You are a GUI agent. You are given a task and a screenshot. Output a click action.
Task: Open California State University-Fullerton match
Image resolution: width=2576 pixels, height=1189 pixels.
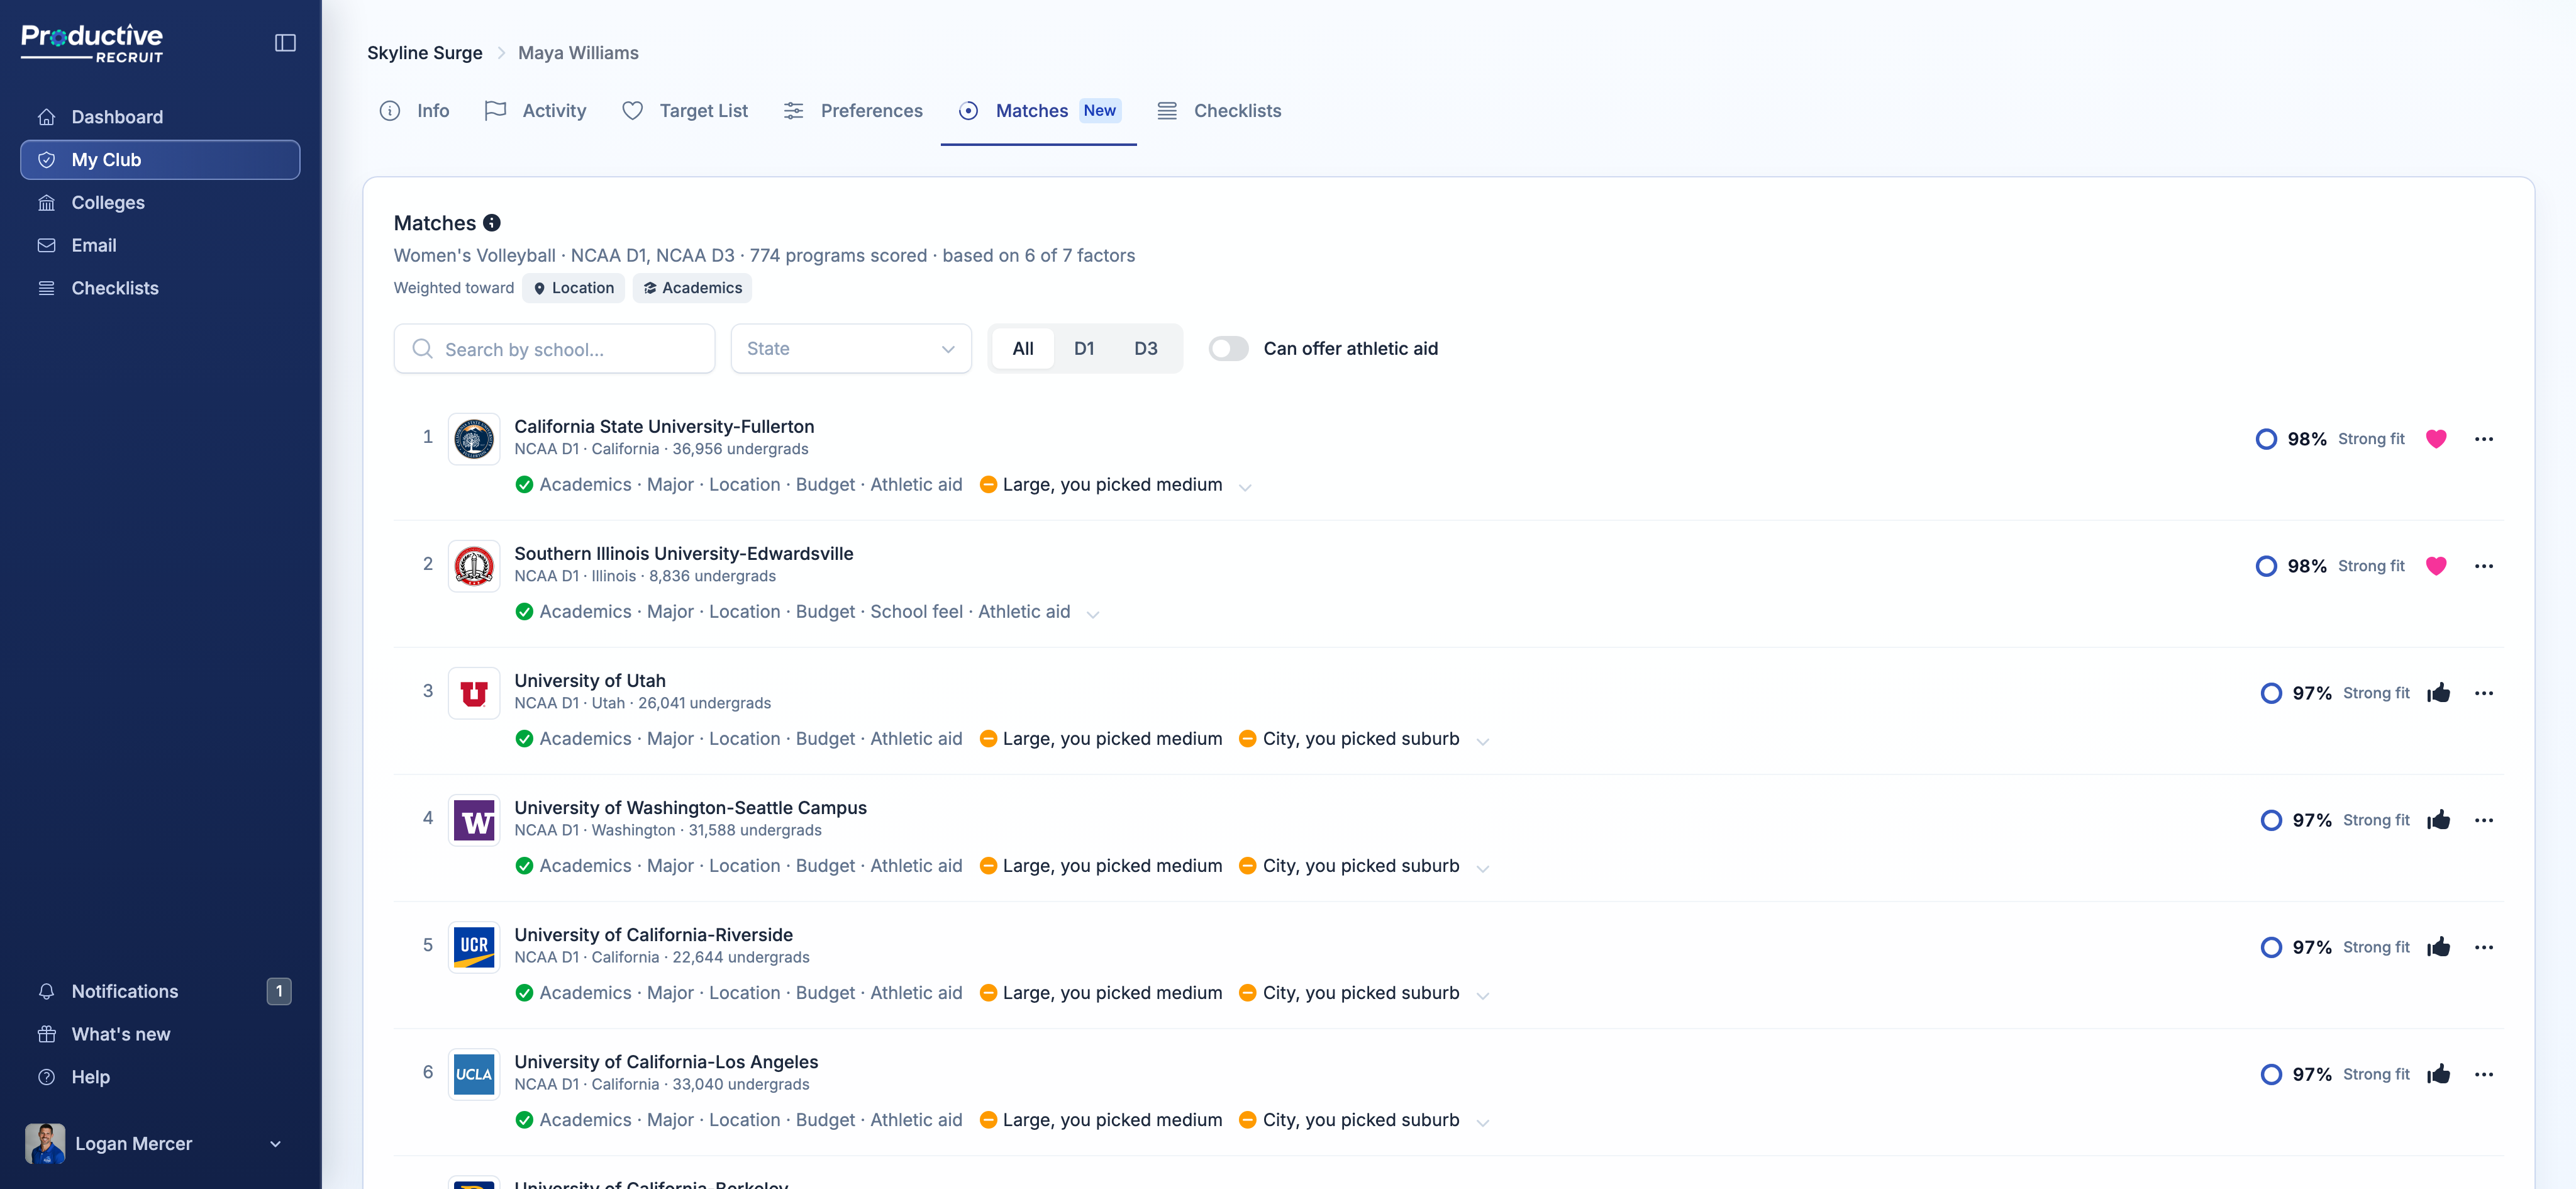coord(664,427)
